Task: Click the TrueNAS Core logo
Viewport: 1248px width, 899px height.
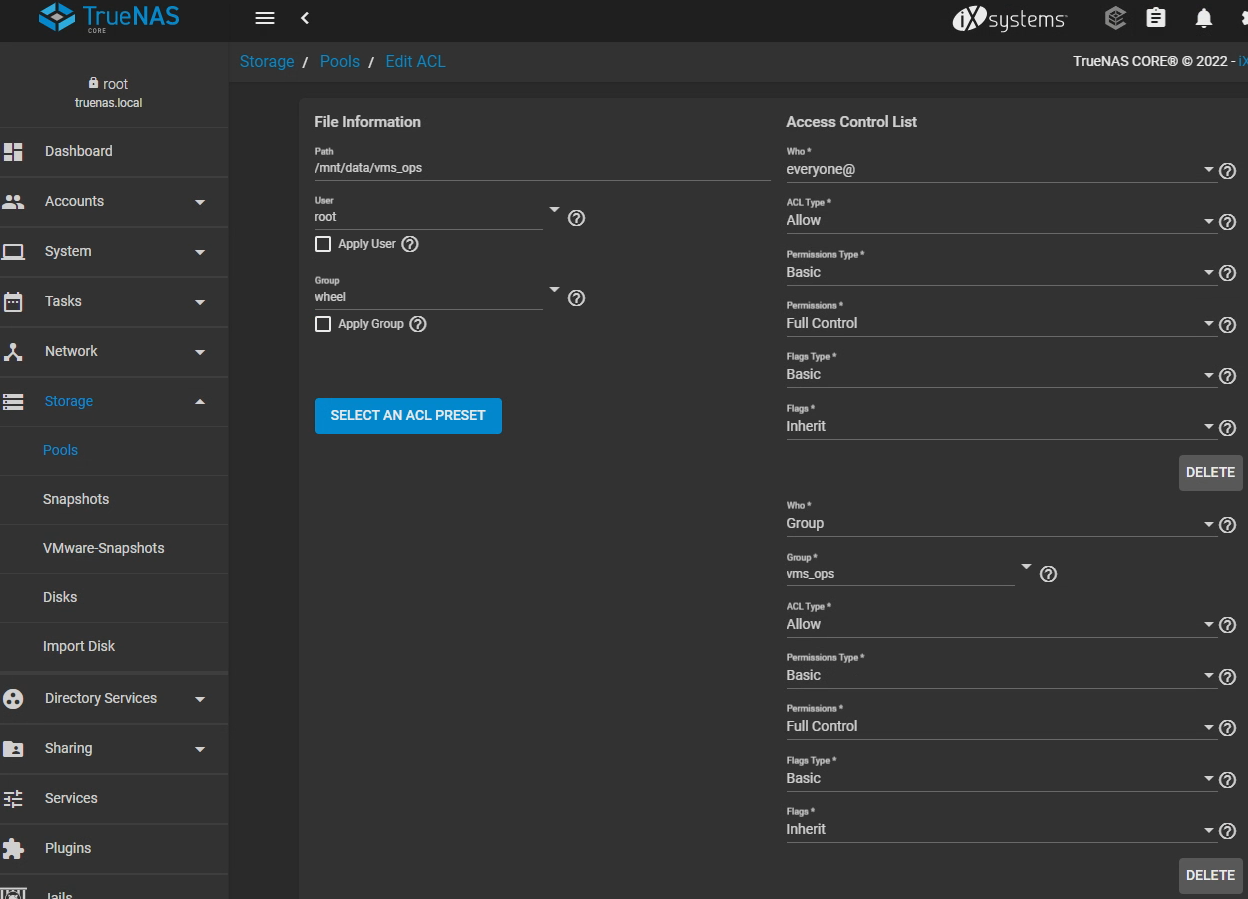Action: (109, 17)
